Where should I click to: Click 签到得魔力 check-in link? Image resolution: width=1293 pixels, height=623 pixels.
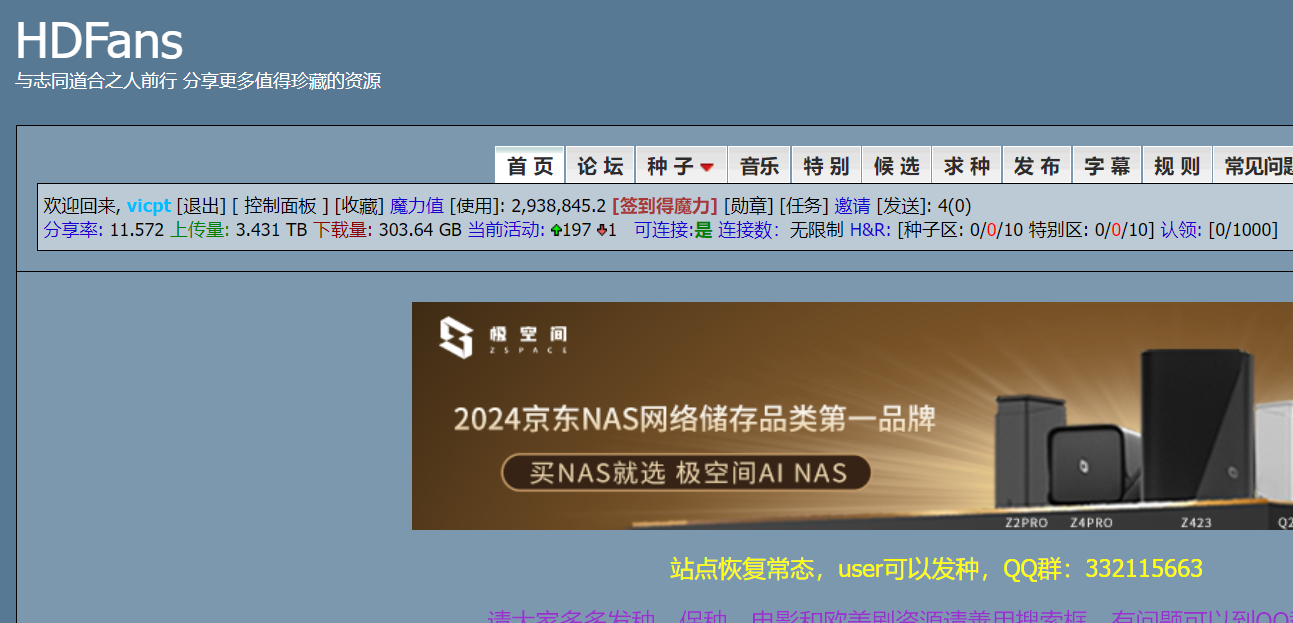click(x=665, y=206)
